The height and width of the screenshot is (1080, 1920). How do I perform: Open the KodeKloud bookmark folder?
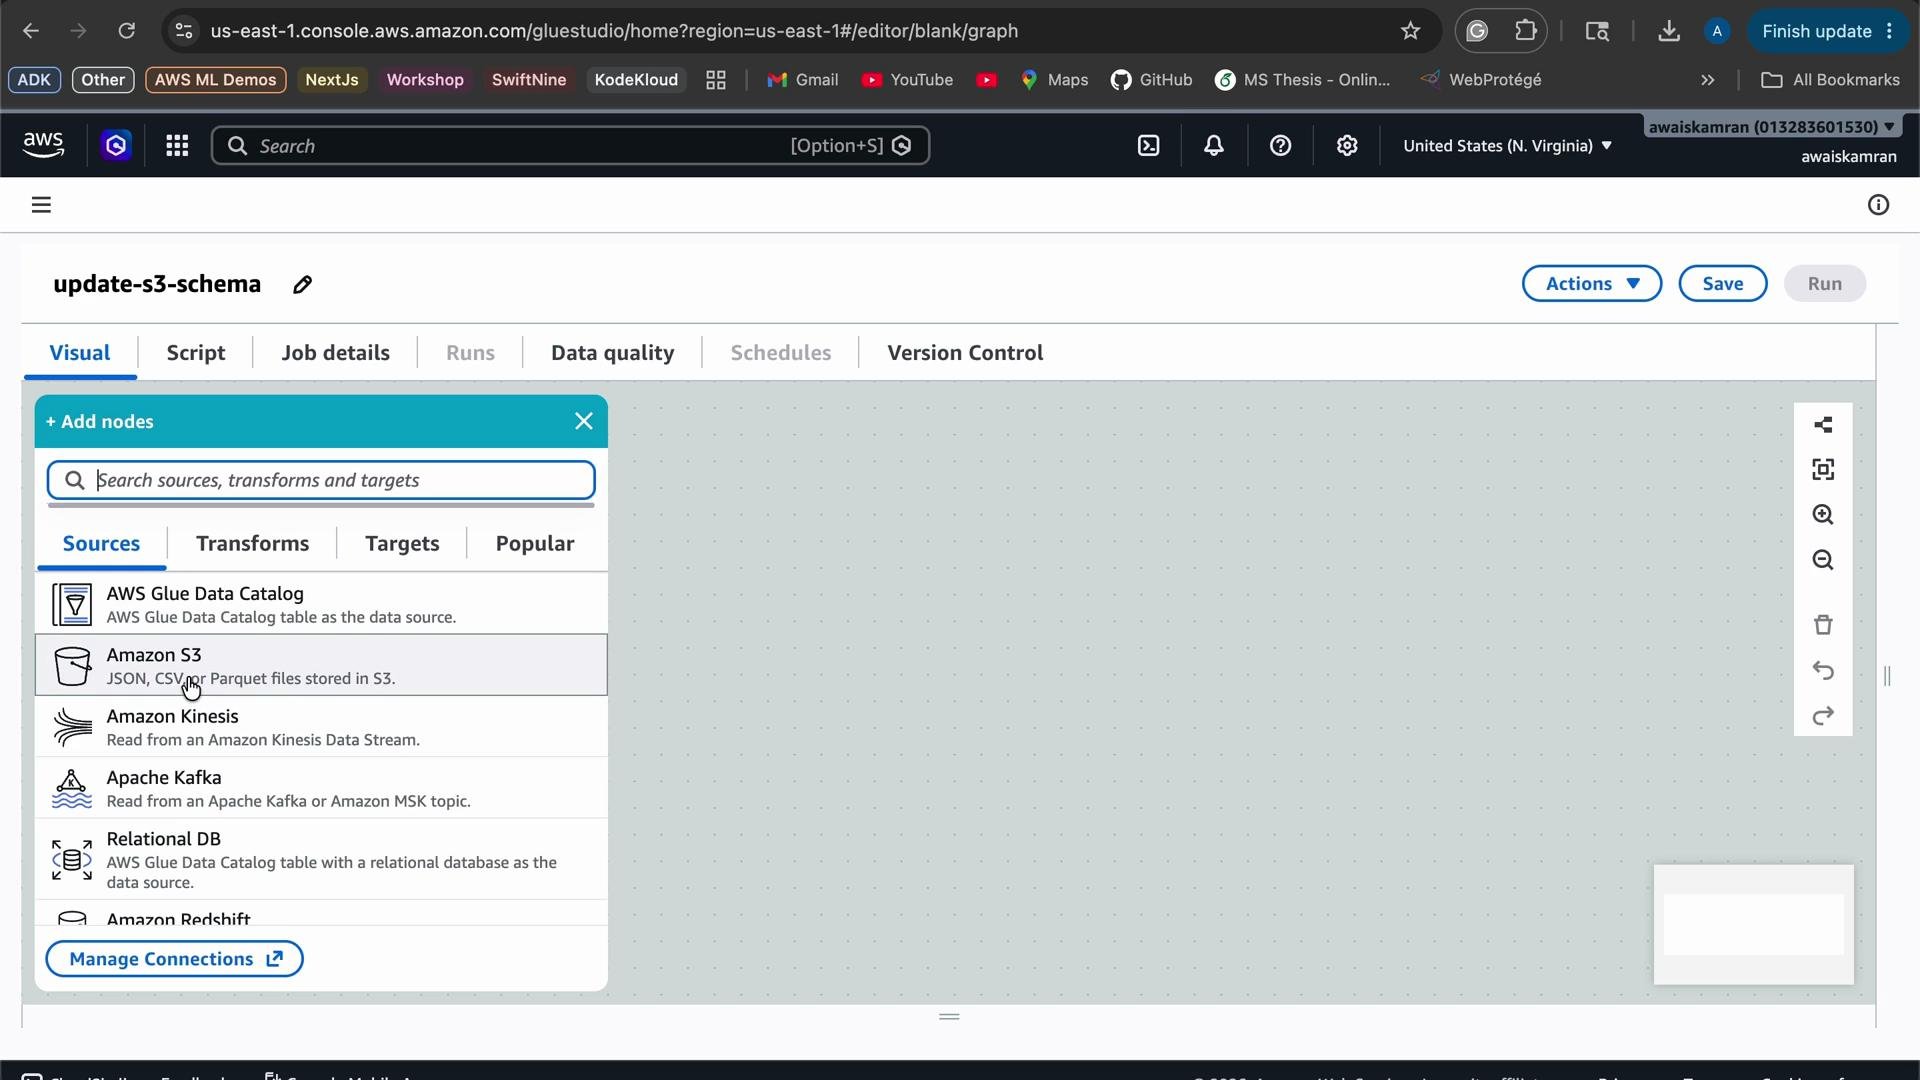636,80
